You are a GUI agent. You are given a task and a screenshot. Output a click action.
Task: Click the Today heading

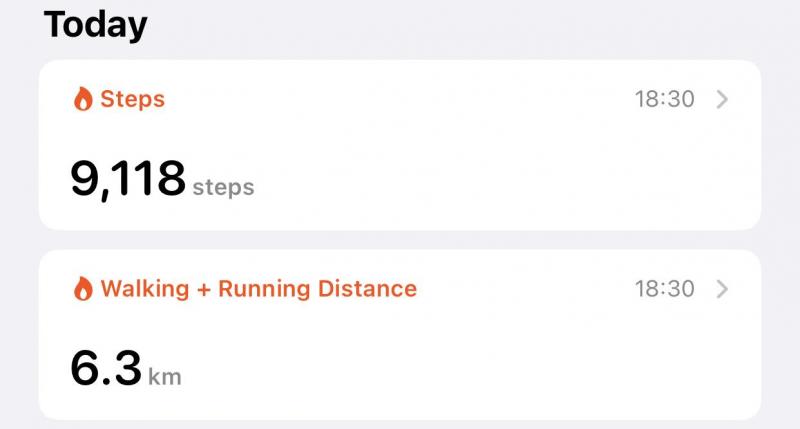pos(95,24)
